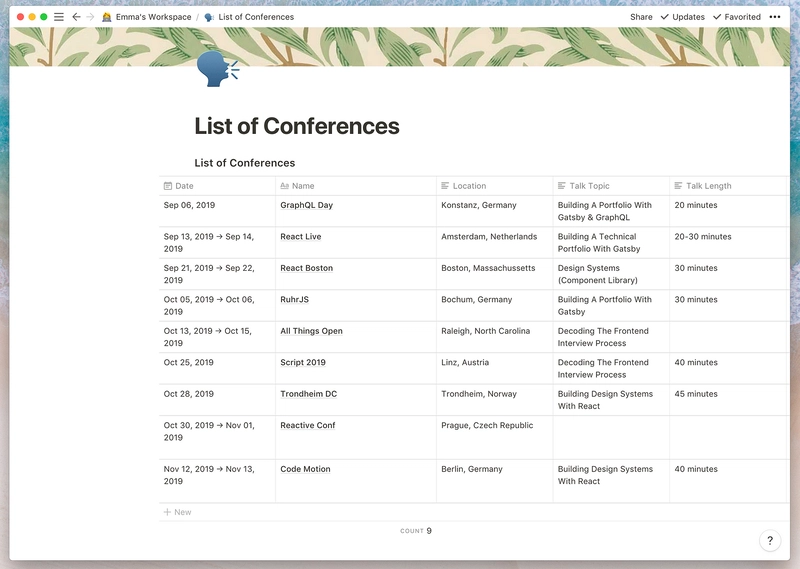Click the large speaking head page emoji
Screen dimensions: 800x569
218,69
